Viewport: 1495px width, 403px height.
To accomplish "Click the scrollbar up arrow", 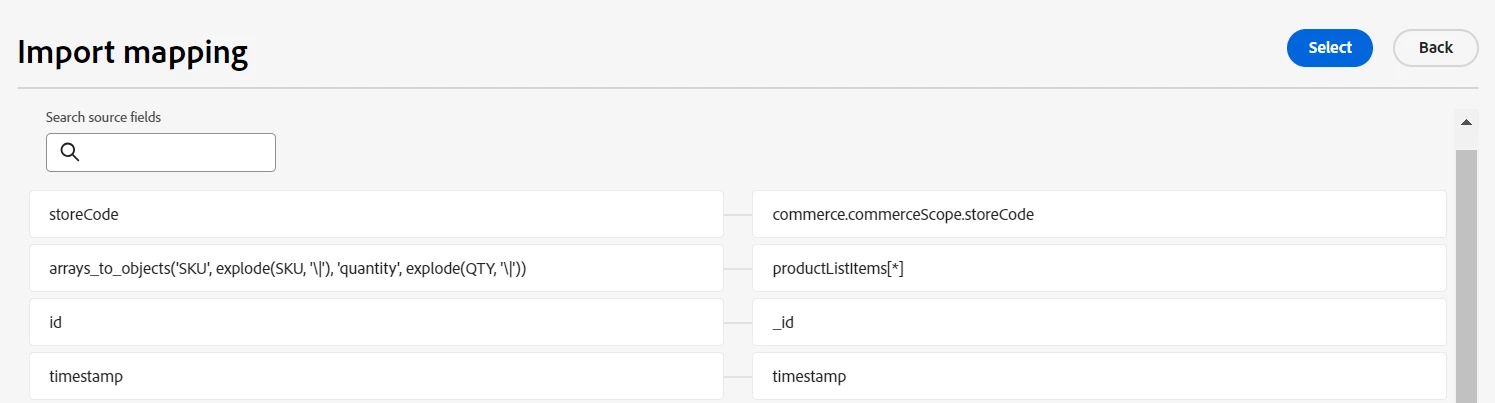I will [1466, 123].
